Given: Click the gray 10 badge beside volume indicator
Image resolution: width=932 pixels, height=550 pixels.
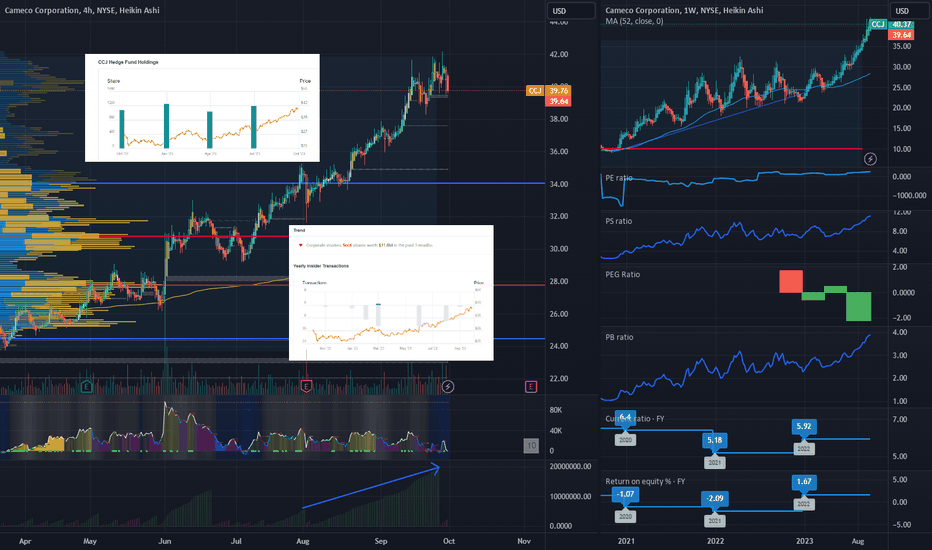Looking at the screenshot, I should 531,445.
